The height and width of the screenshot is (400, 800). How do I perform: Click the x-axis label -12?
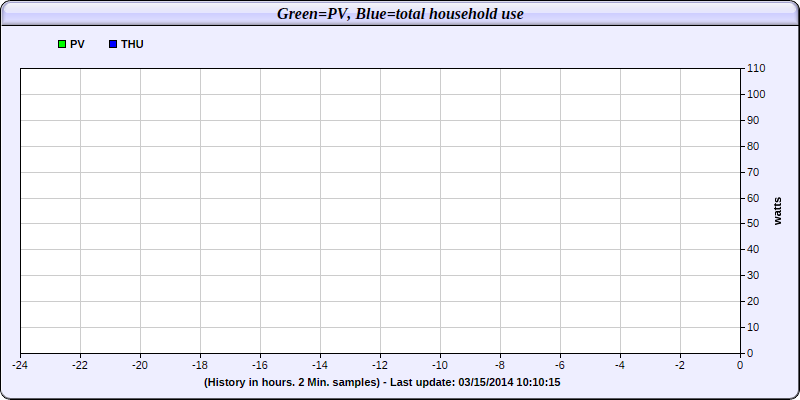[x=380, y=365]
